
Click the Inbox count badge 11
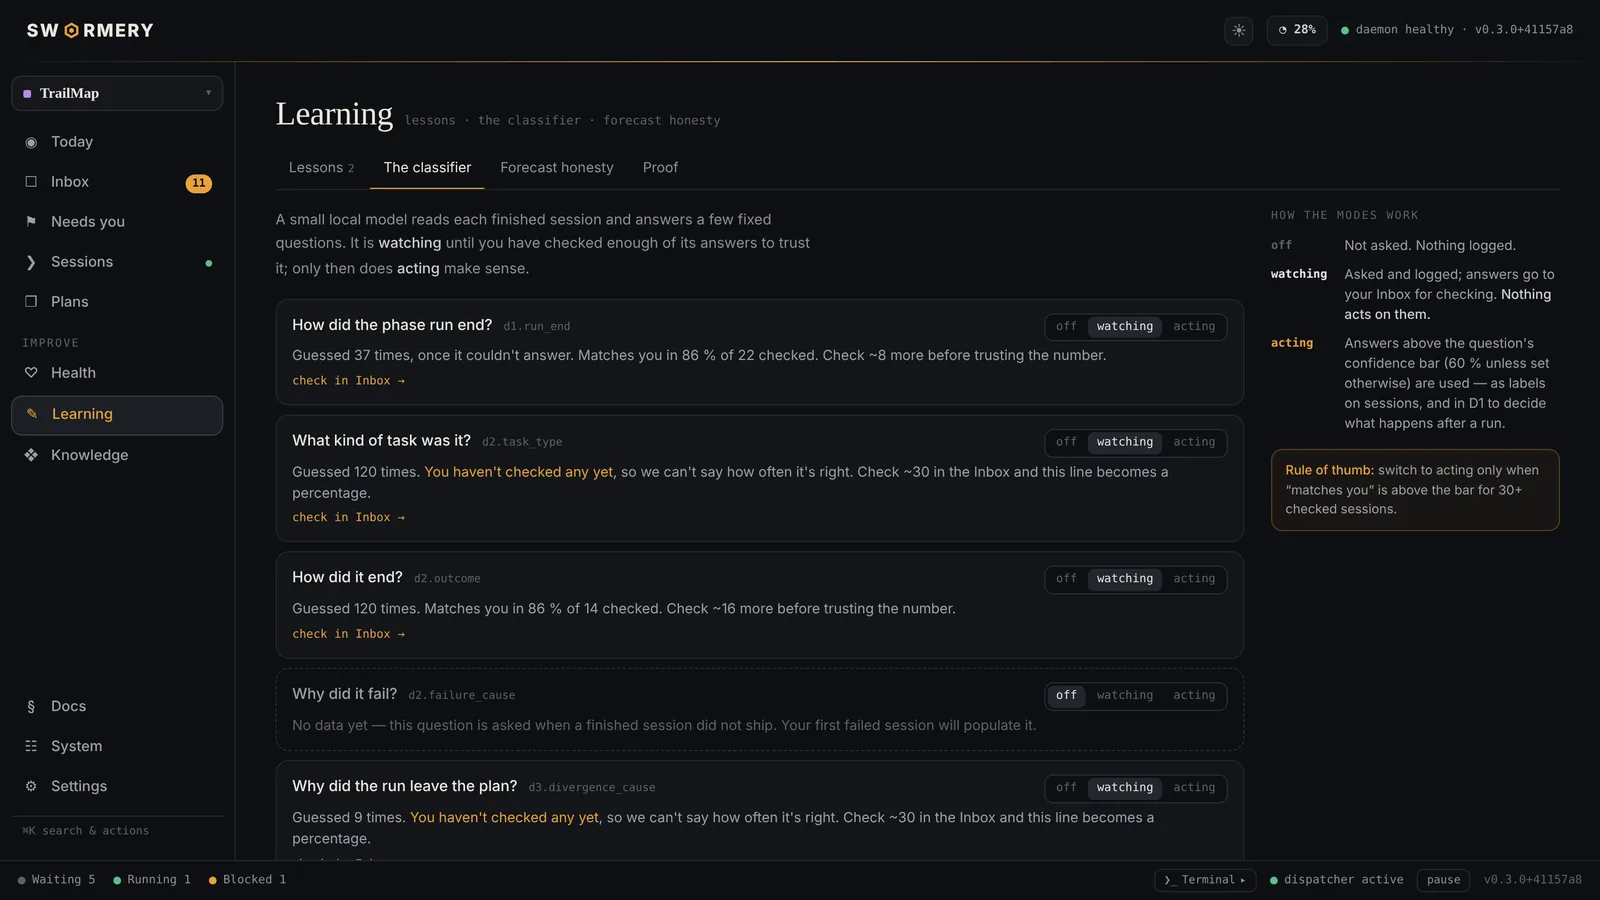pyautogui.click(x=199, y=183)
